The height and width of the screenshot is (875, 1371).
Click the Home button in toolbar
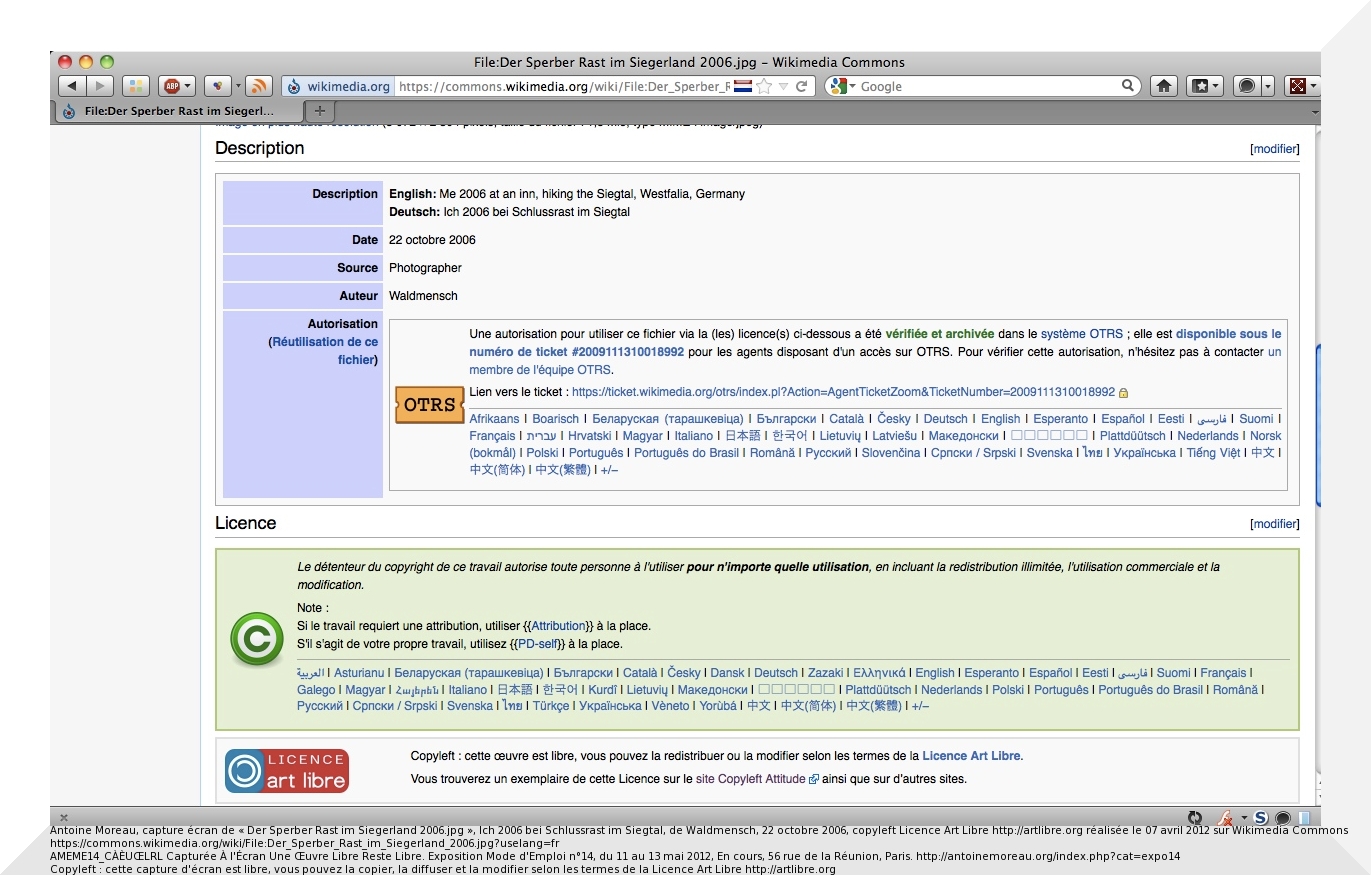[1163, 86]
